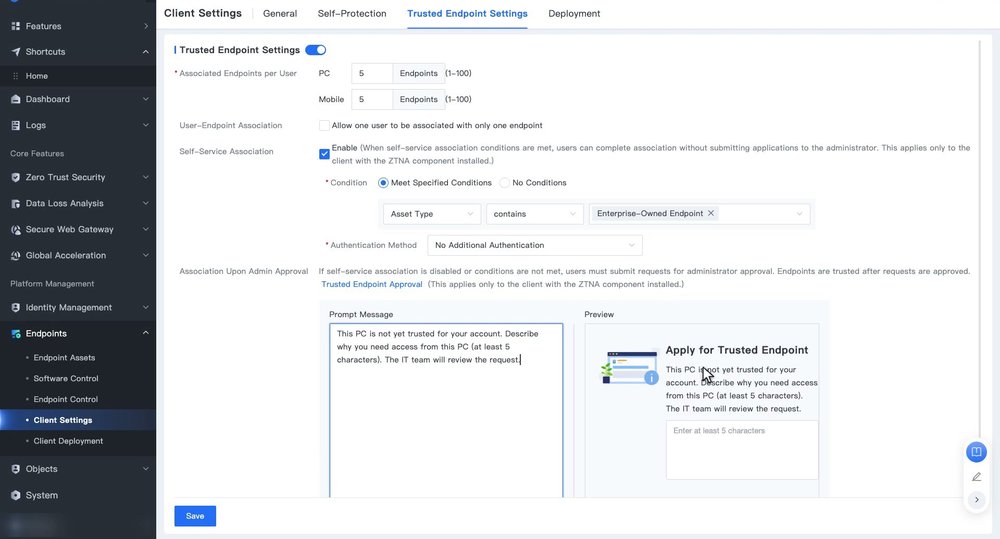Expand the Objects chevron
The height and width of the screenshot is (539, 1000).
point(146,469)
